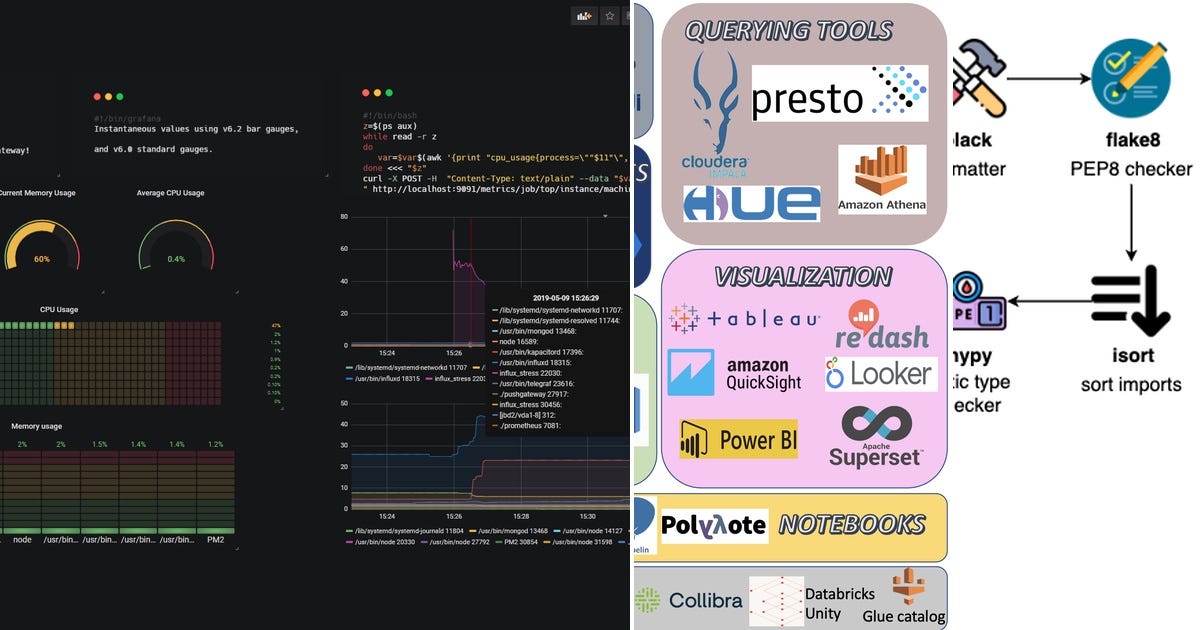
Task: Select the Amazon Athena logo
Action: [882, 178]
